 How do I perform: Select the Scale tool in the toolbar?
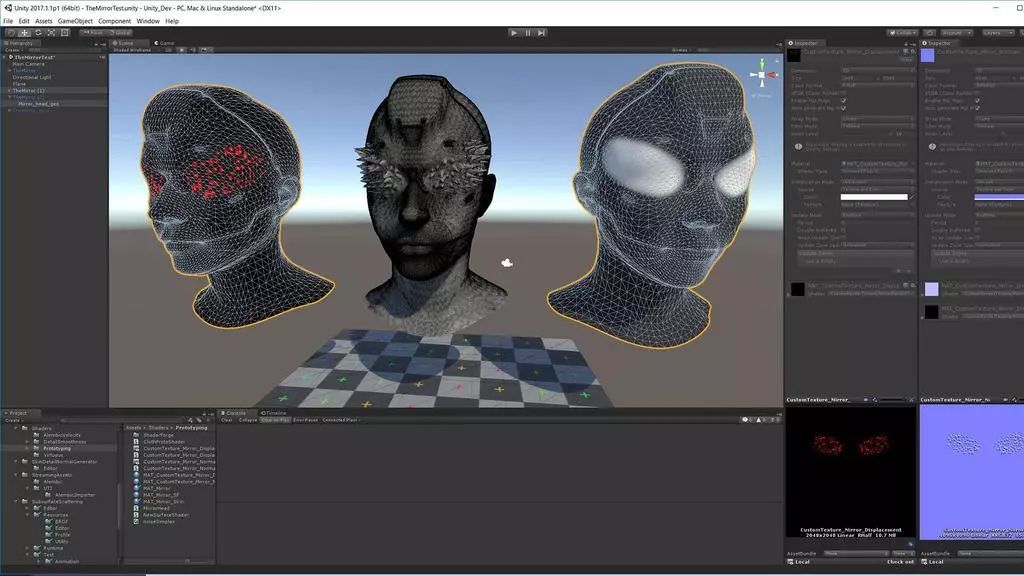[52, 32]
